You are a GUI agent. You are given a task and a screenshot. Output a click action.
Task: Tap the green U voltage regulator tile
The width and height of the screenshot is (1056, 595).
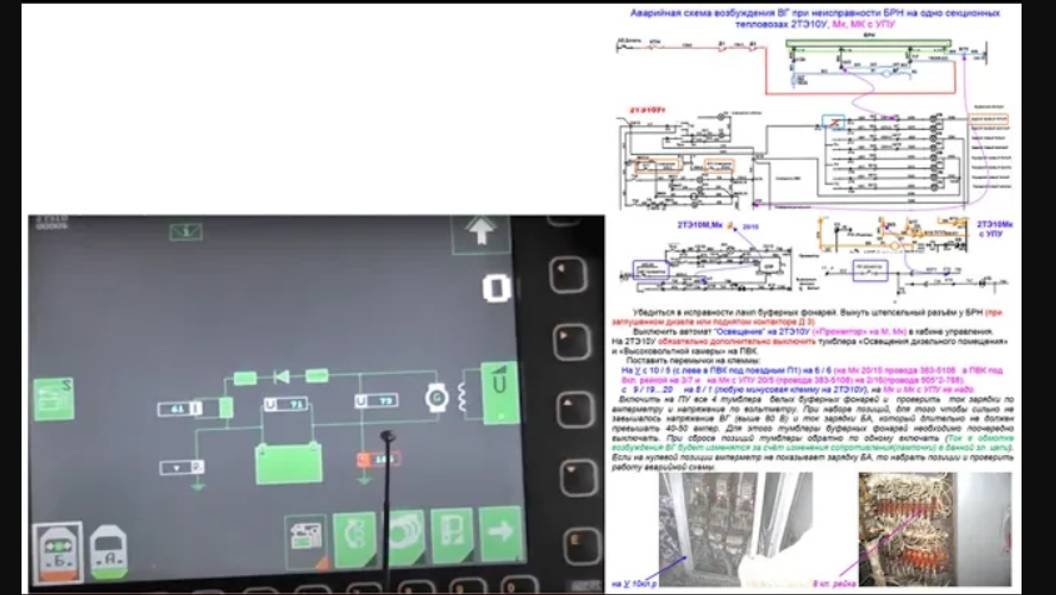pyautogui.click(x=499, y=393)
